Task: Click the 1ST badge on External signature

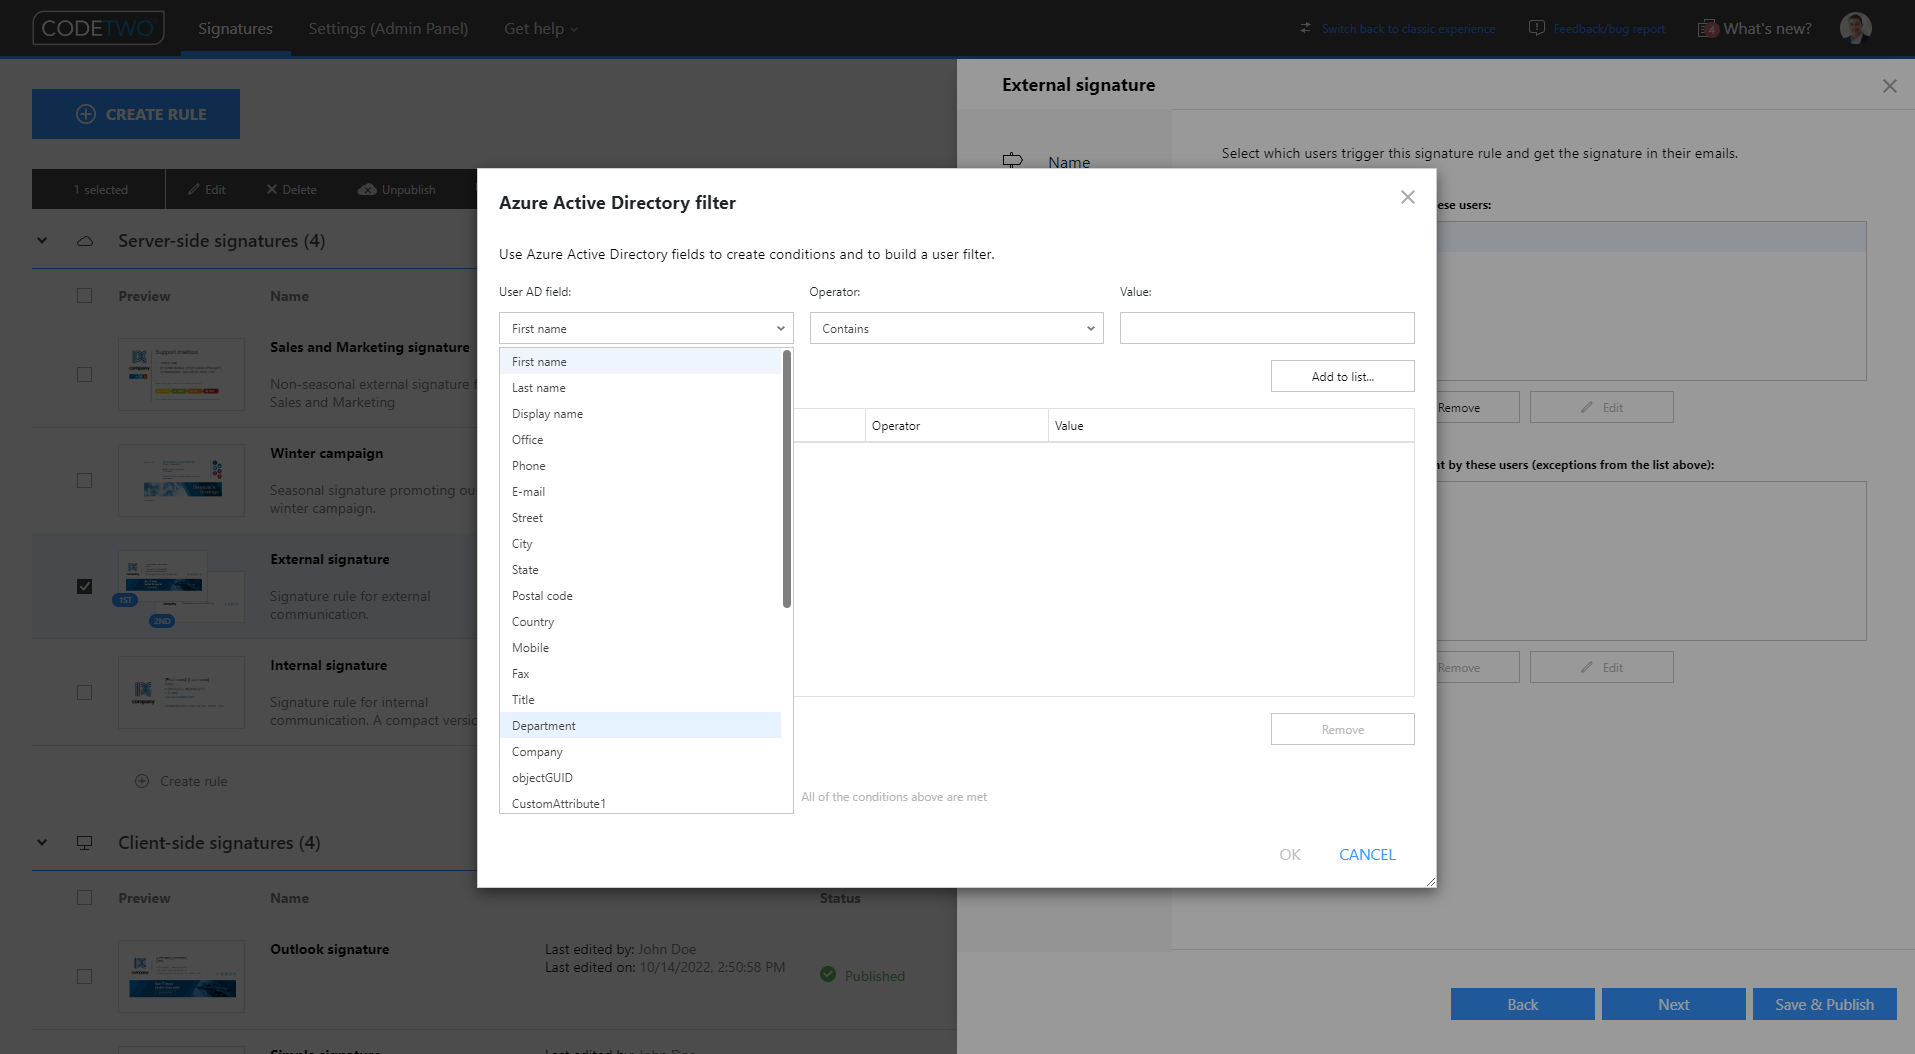Action: point(125,600)
